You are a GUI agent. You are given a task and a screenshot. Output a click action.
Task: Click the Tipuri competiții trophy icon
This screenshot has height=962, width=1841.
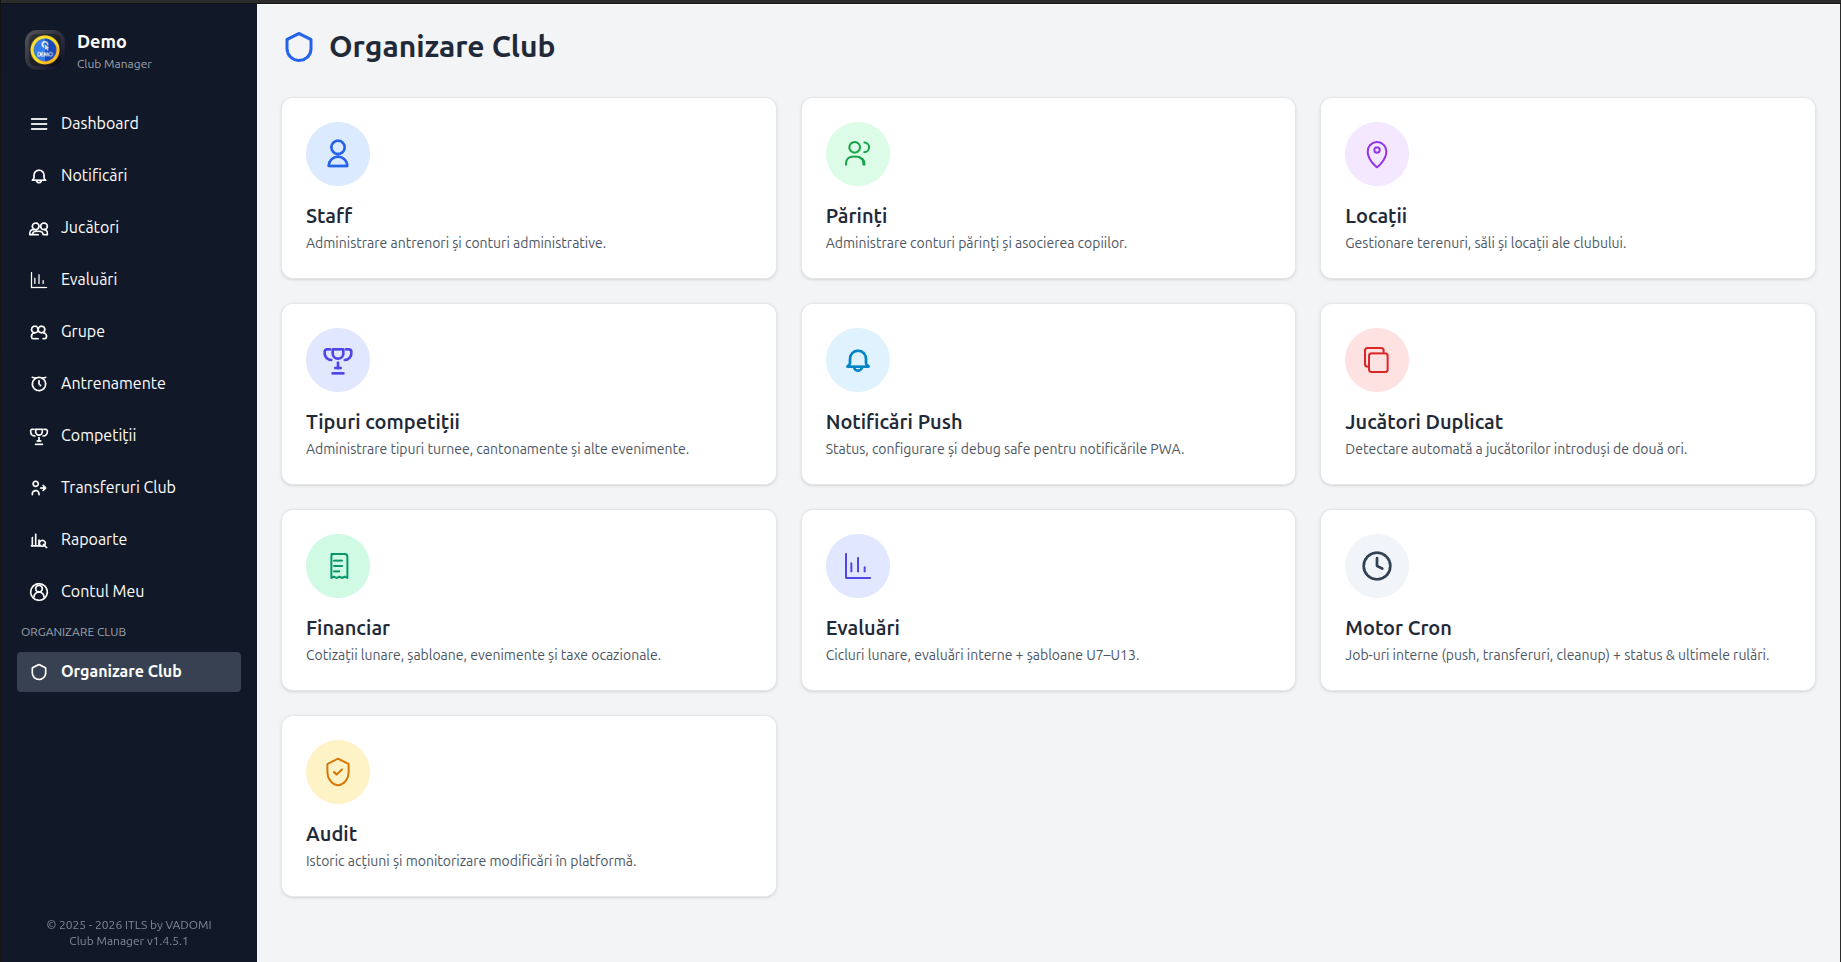click(x=337, y=360)
